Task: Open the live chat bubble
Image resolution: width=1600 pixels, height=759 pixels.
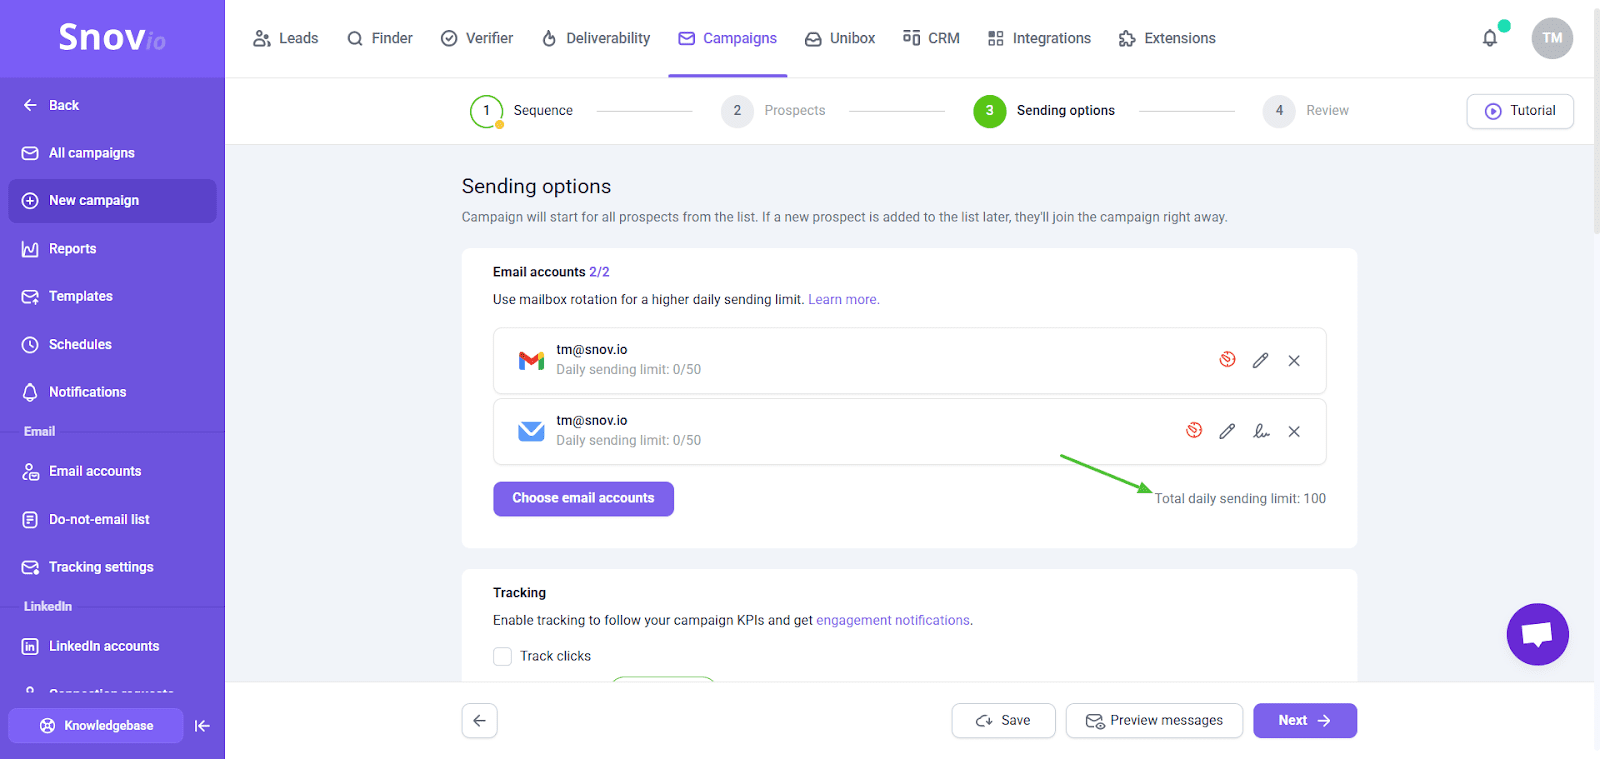Action: tap(1537, 634)
